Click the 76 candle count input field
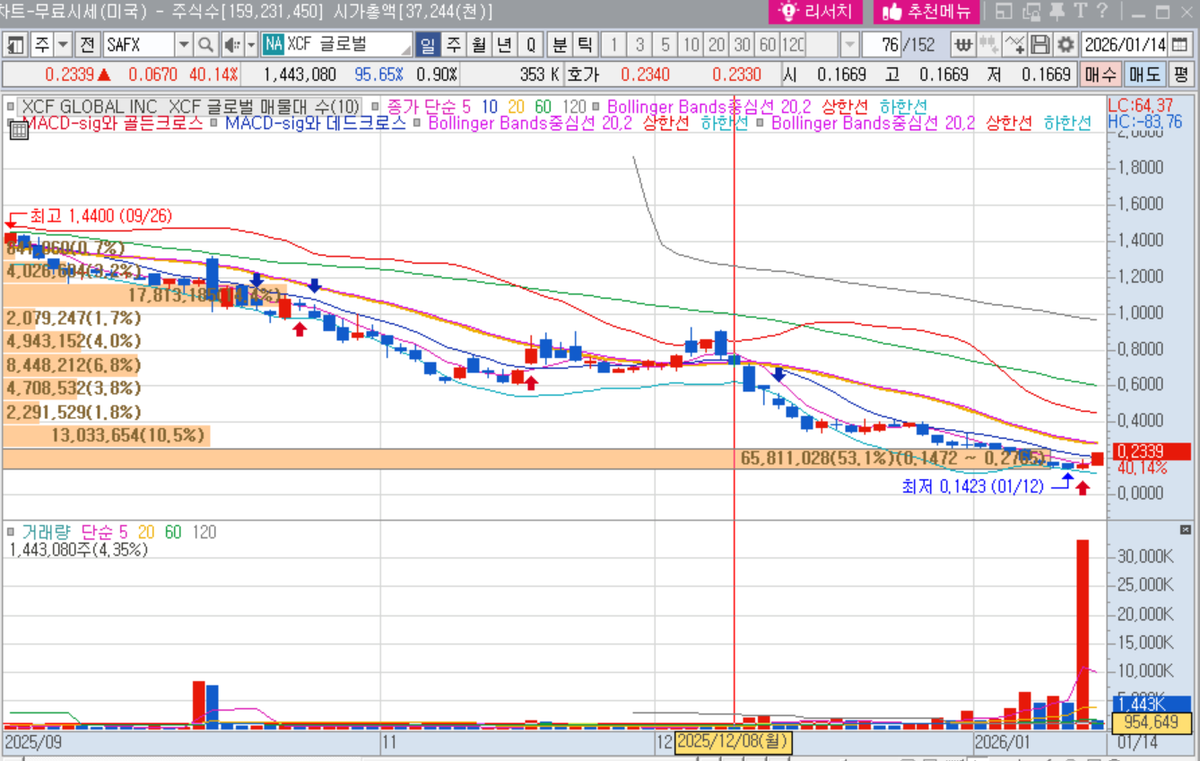 [x=881, y=45]
